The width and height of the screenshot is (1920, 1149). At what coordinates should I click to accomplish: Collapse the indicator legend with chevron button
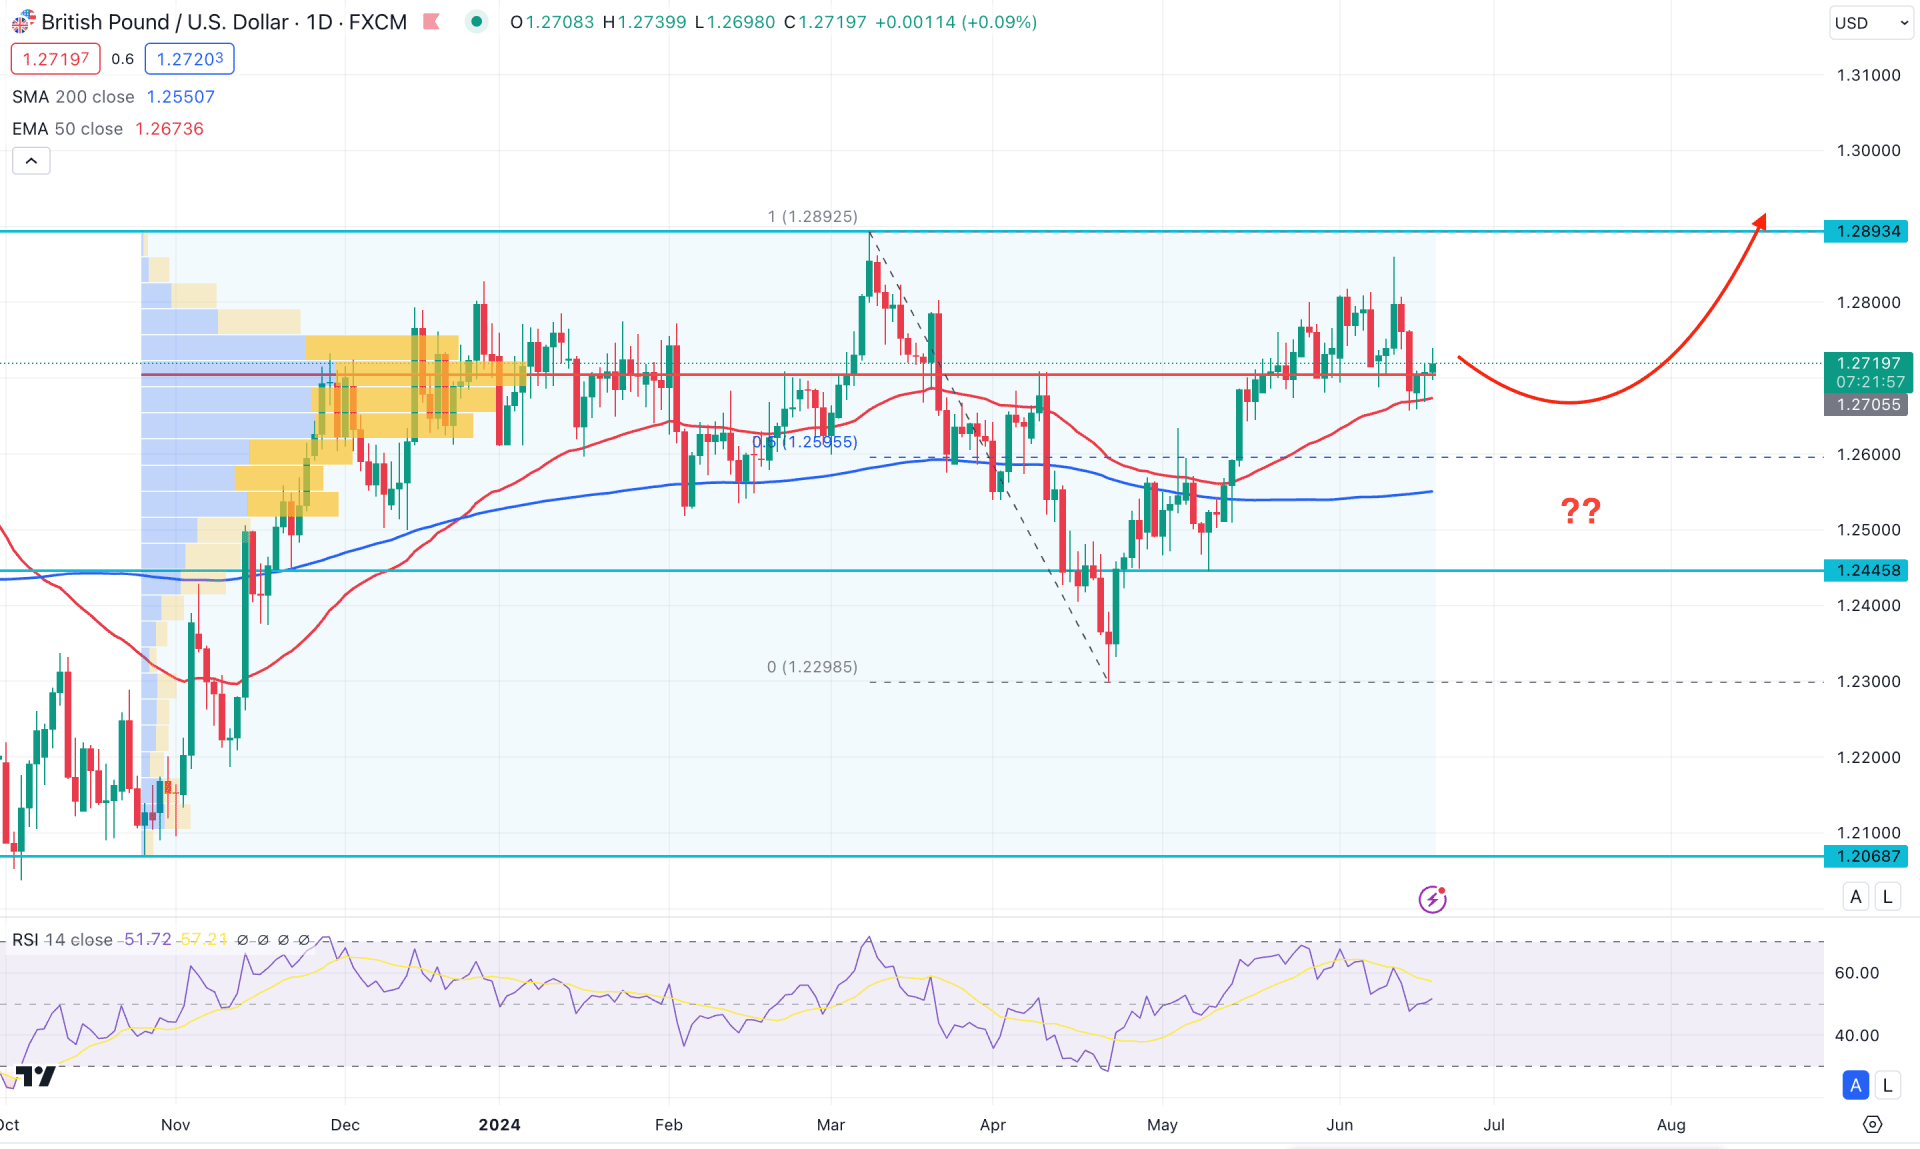(31, 161)
